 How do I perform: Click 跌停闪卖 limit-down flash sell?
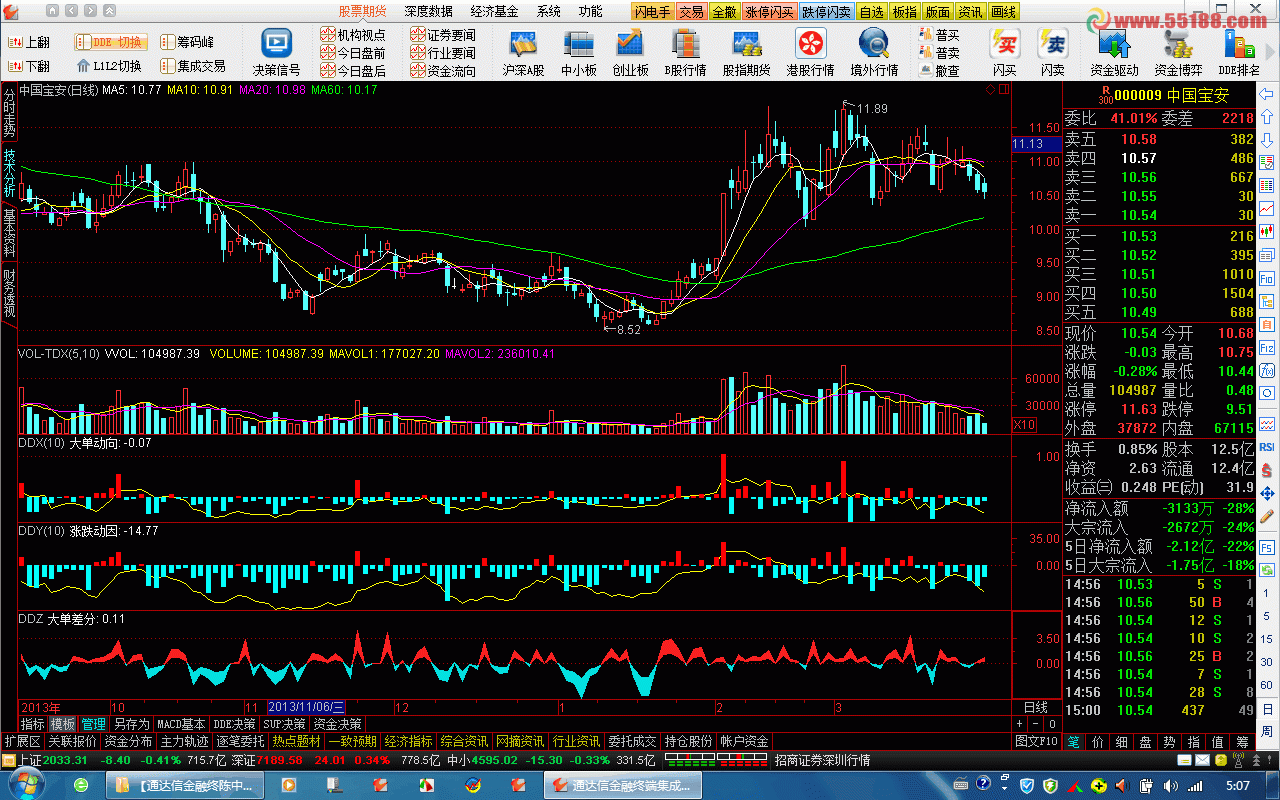(x=827, y=12)
